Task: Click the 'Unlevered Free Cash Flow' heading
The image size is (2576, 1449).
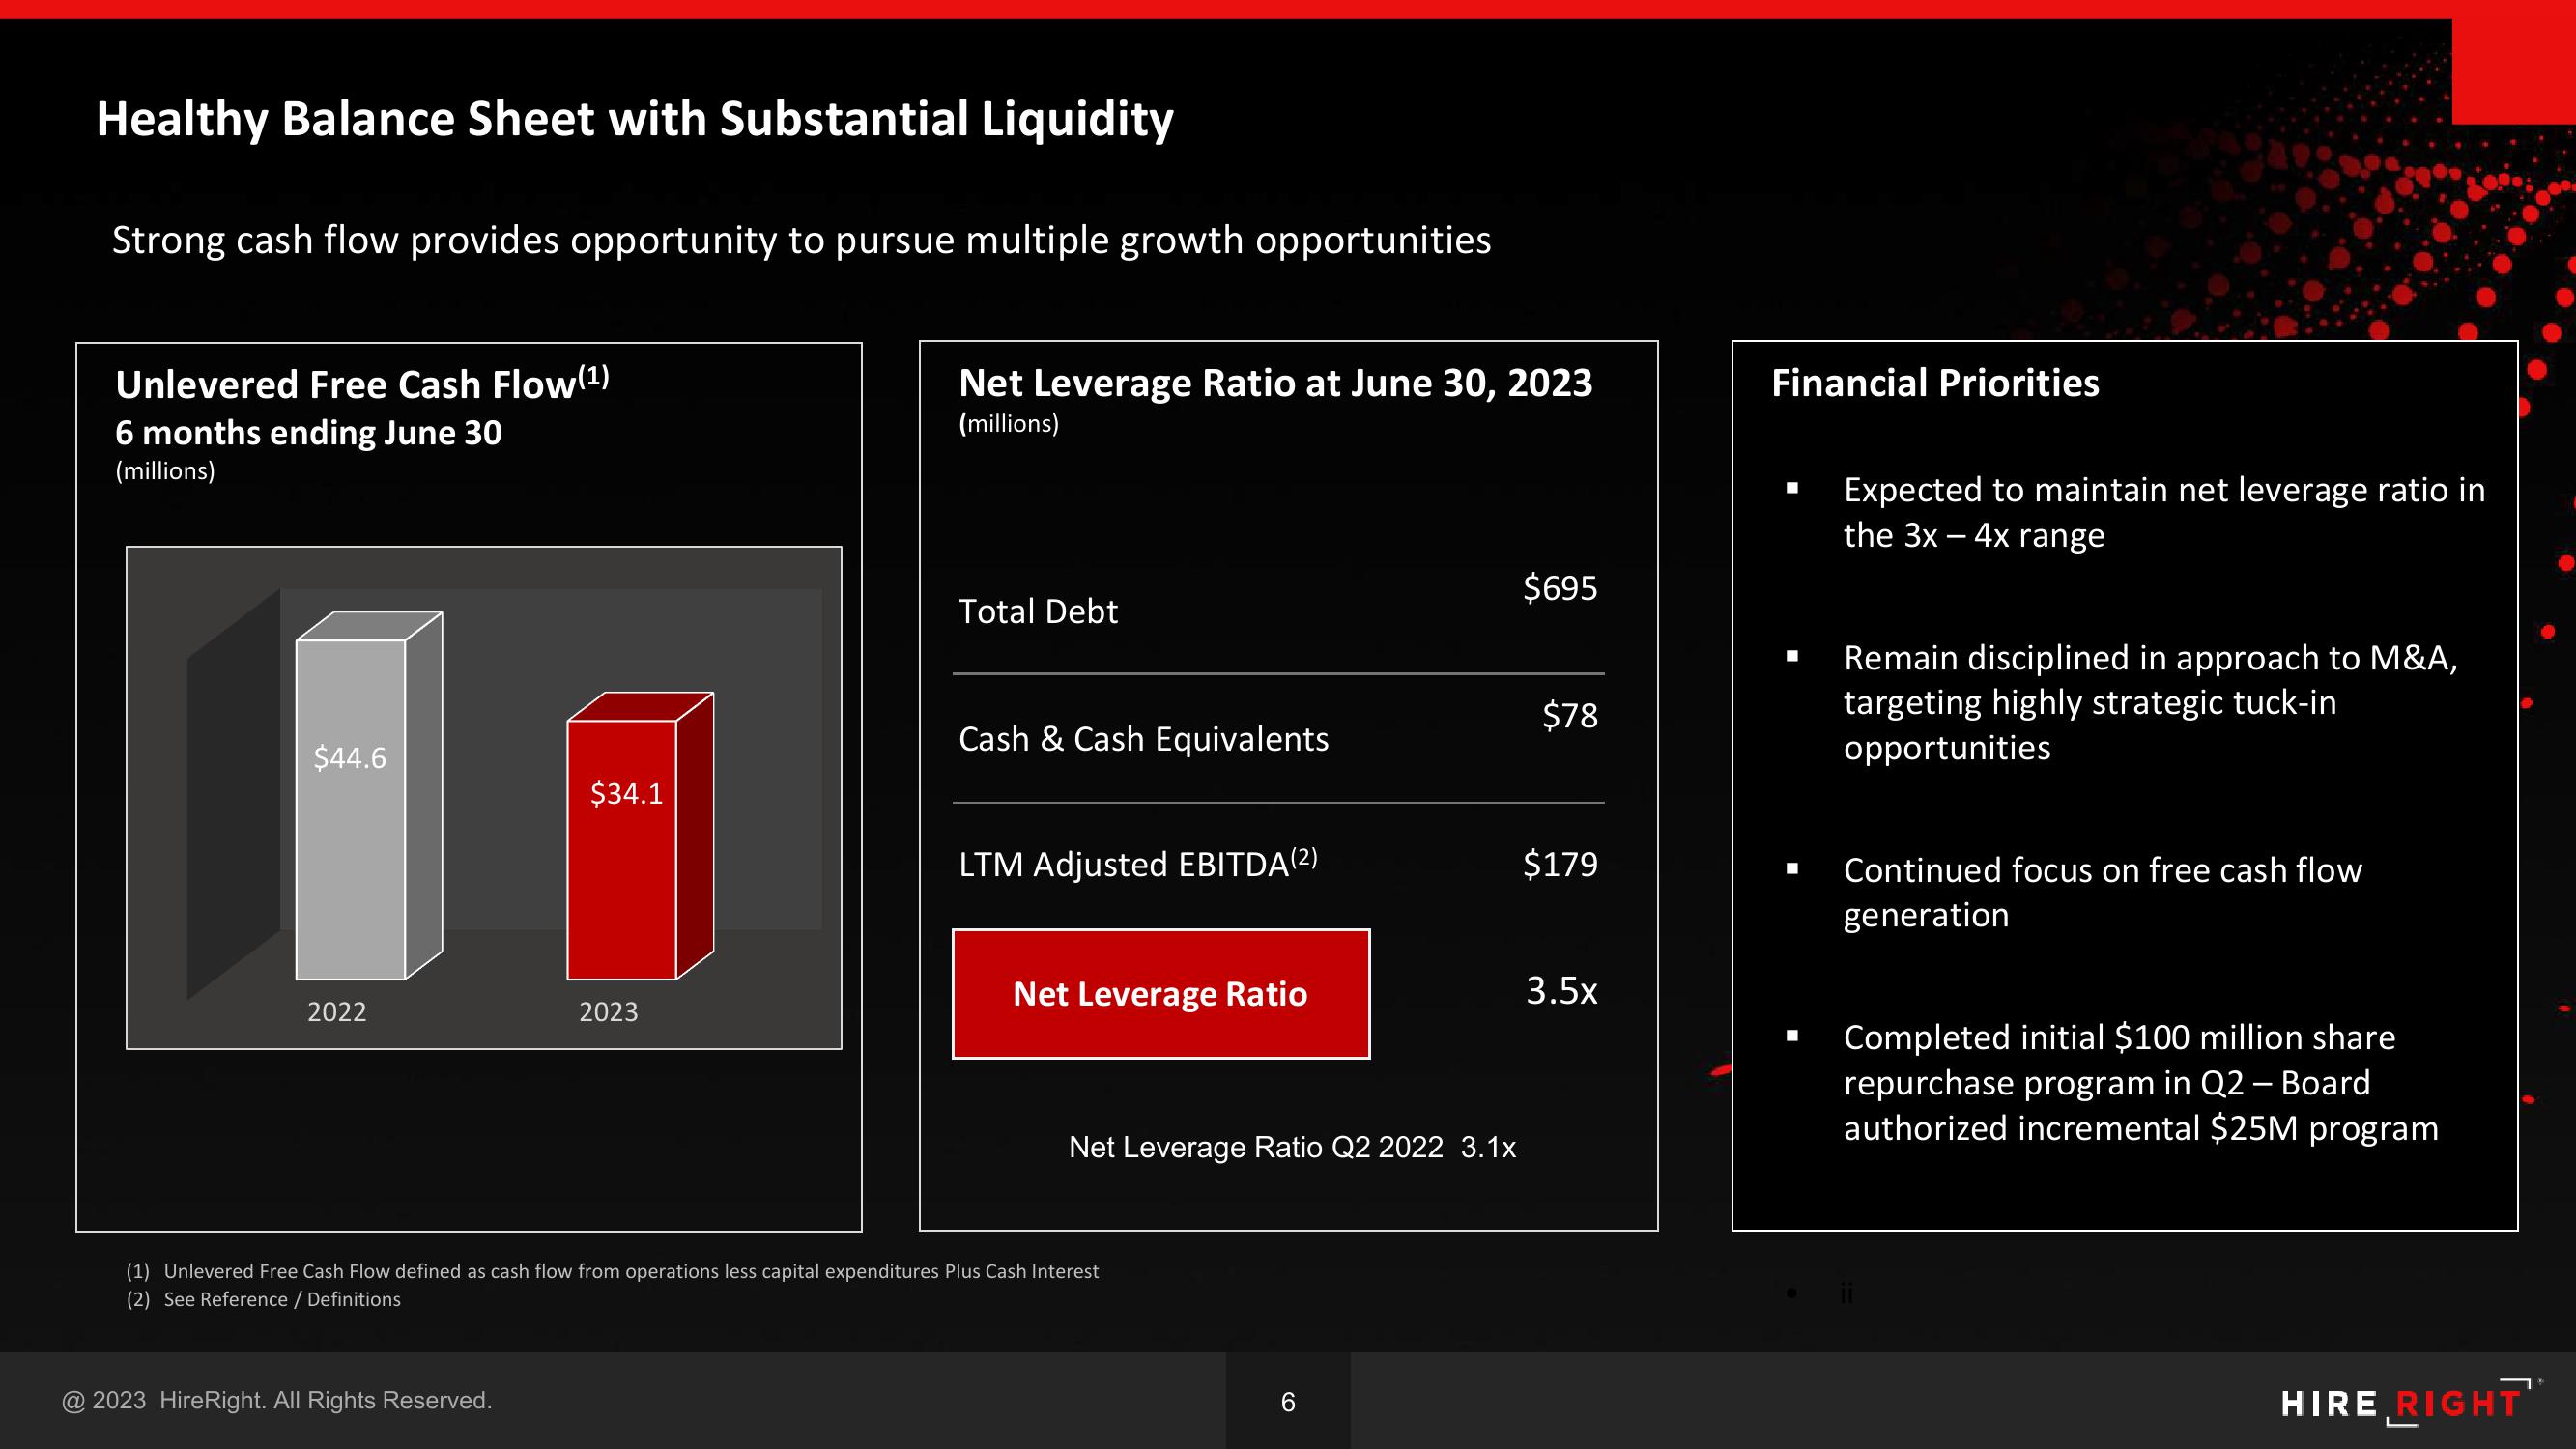Action: coord(362,383)
